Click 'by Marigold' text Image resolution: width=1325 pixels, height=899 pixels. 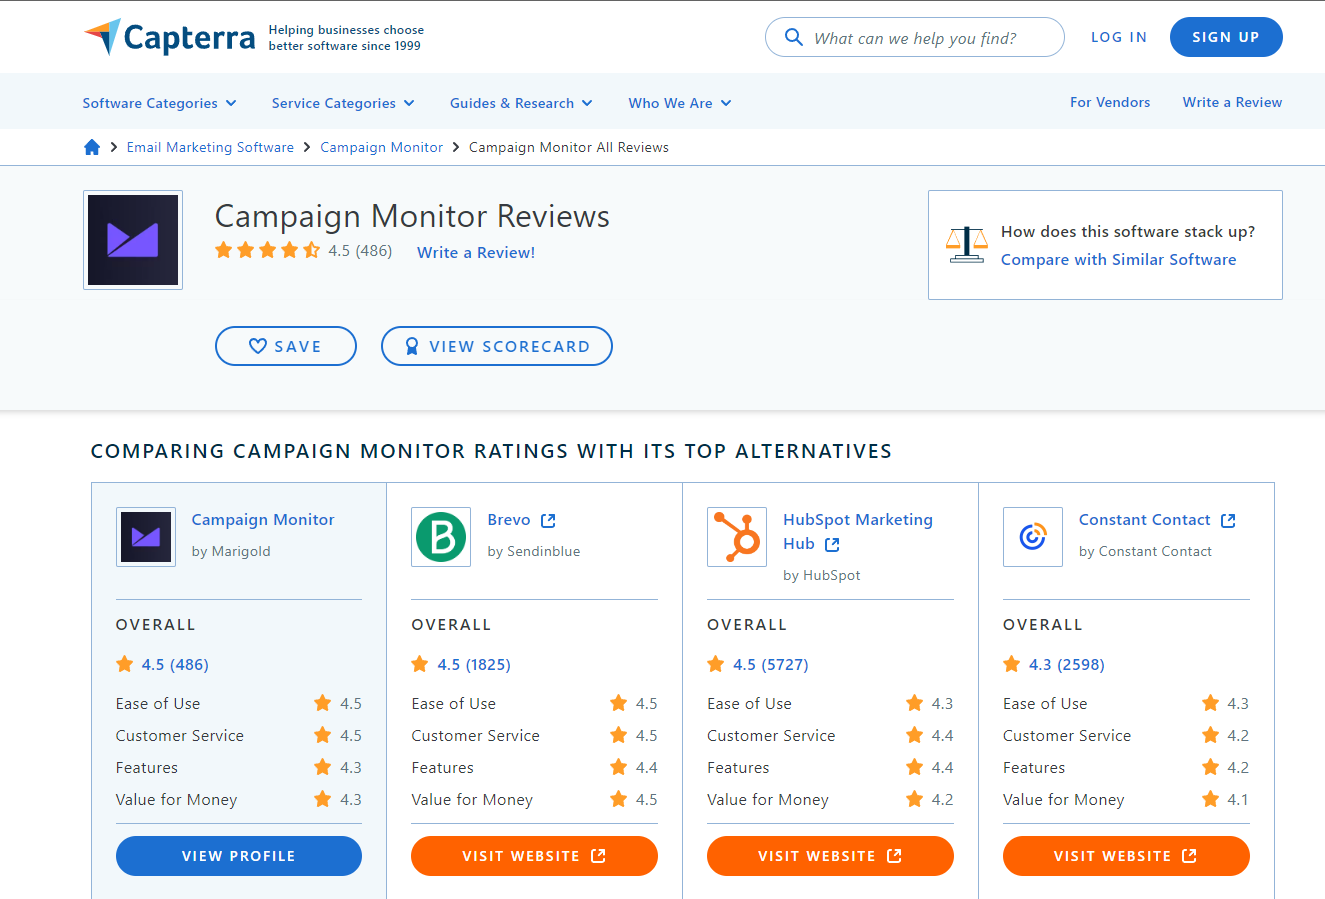pyautogui.click(x=231, y=551)
